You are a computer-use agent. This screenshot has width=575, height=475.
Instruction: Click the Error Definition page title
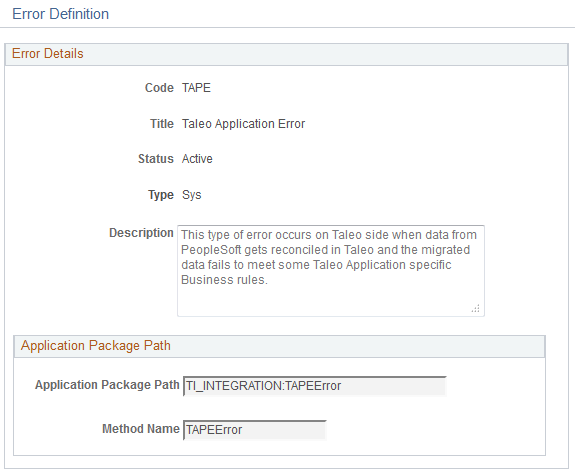61,14
